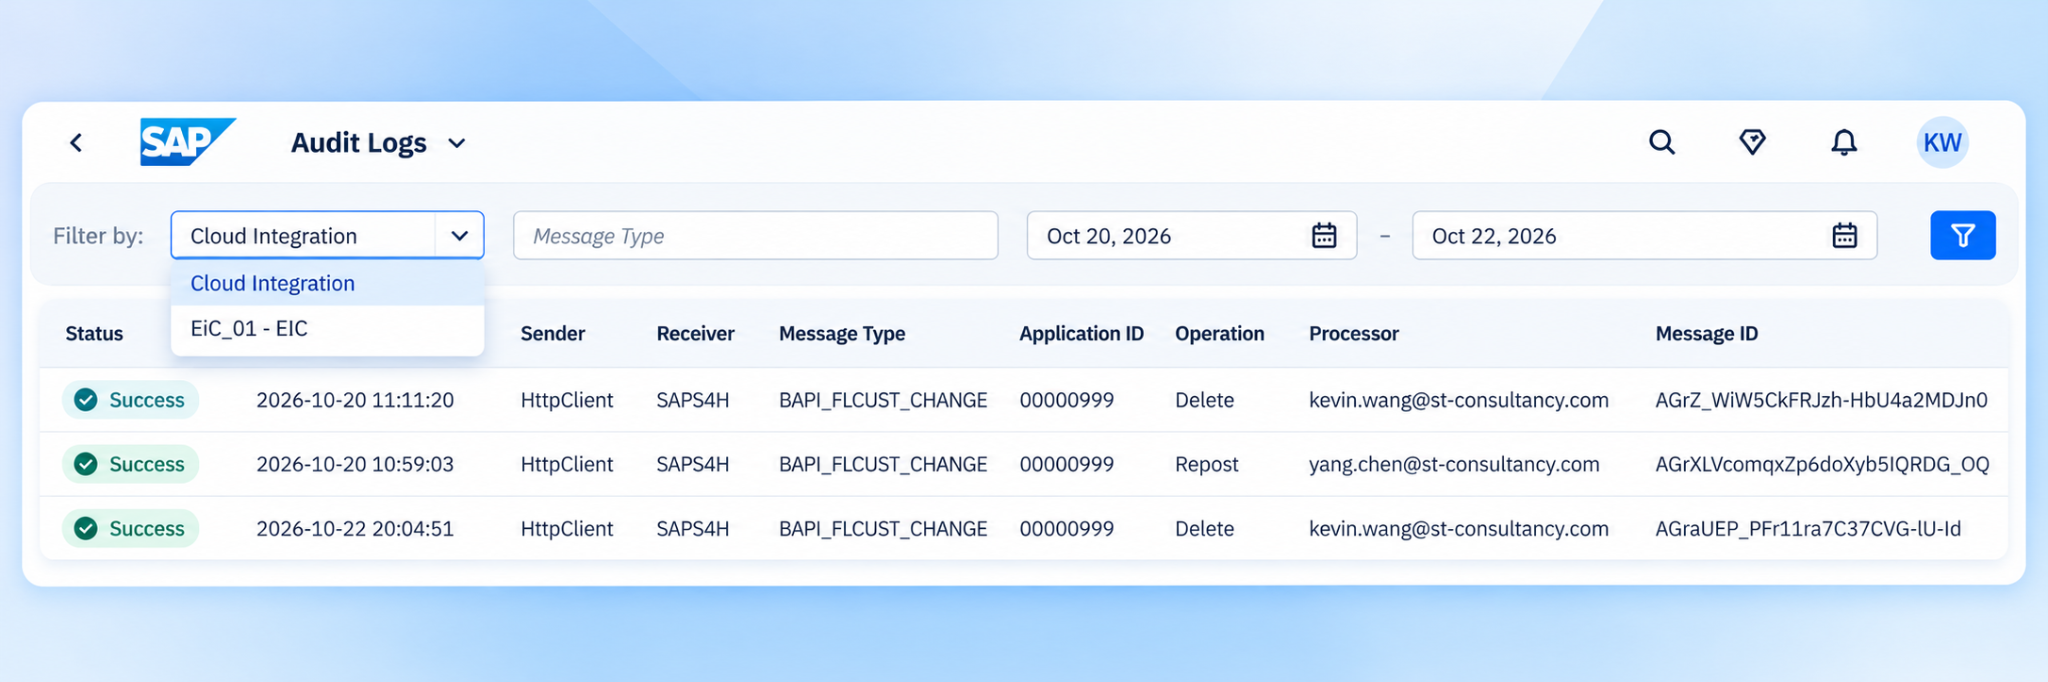Focus the Message Type input field
Image resolution: width=2048 pixels, height=682 pixels.
(x=756, y=236)
